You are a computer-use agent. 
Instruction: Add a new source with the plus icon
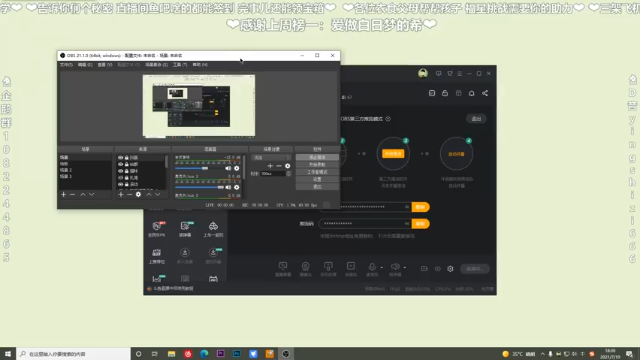point(120,195)
